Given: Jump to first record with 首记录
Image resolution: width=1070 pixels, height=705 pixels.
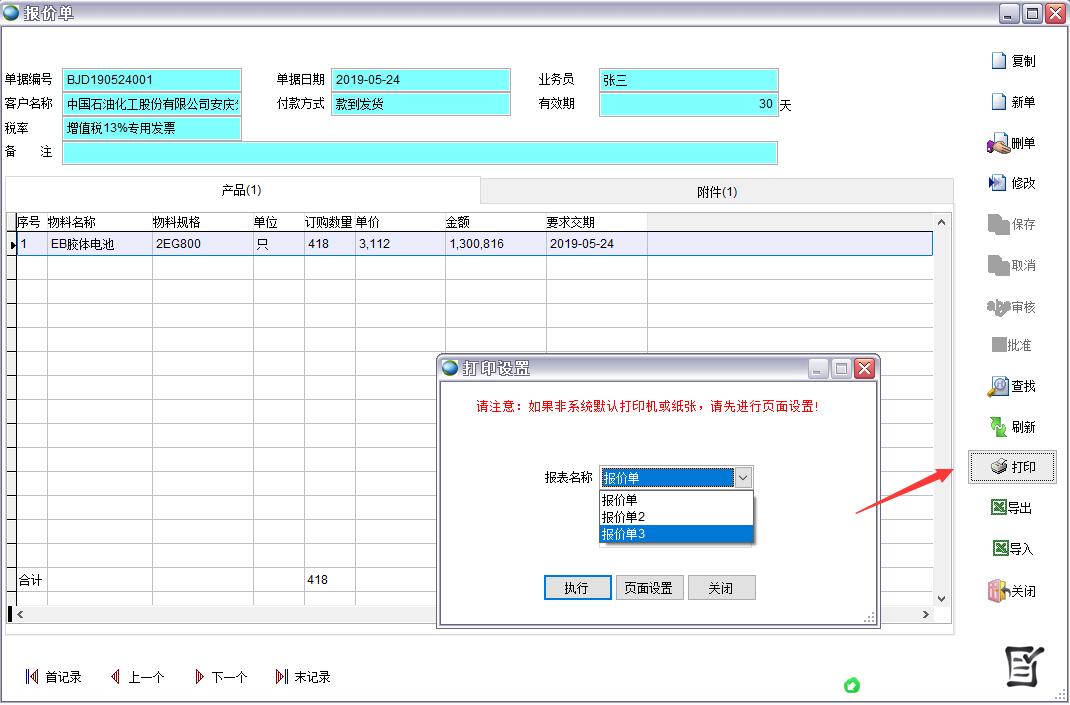Looking at the screenshot, I should [53, 677].
